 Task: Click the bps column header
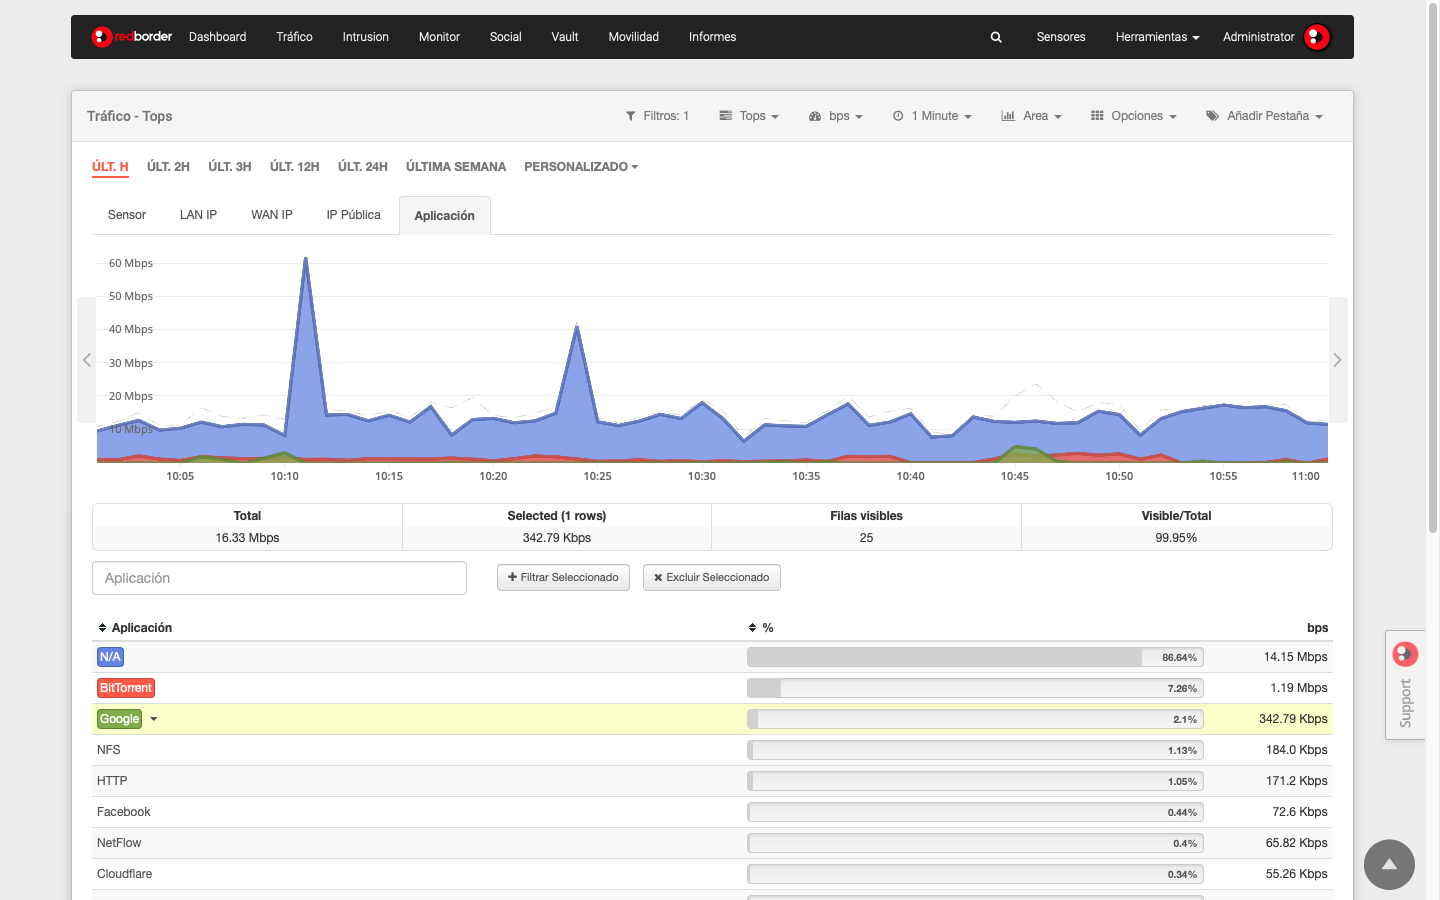pyautogui.click(x=1317, y=628)
